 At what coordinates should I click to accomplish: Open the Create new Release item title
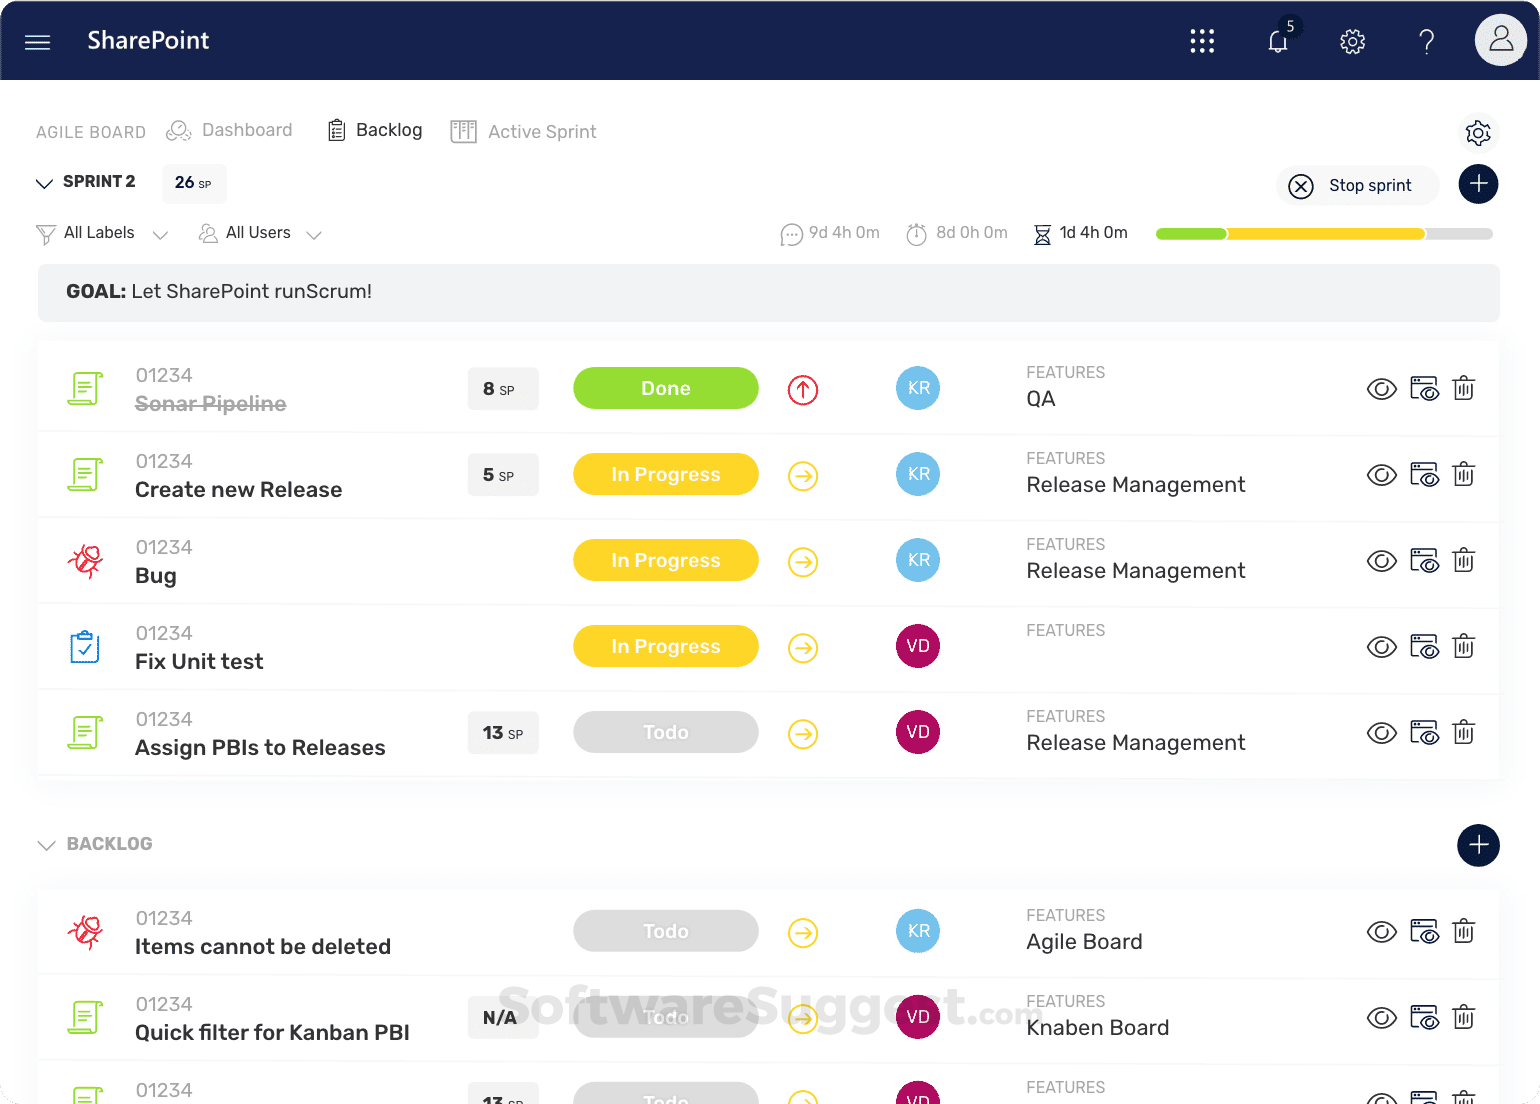point(239,490)
